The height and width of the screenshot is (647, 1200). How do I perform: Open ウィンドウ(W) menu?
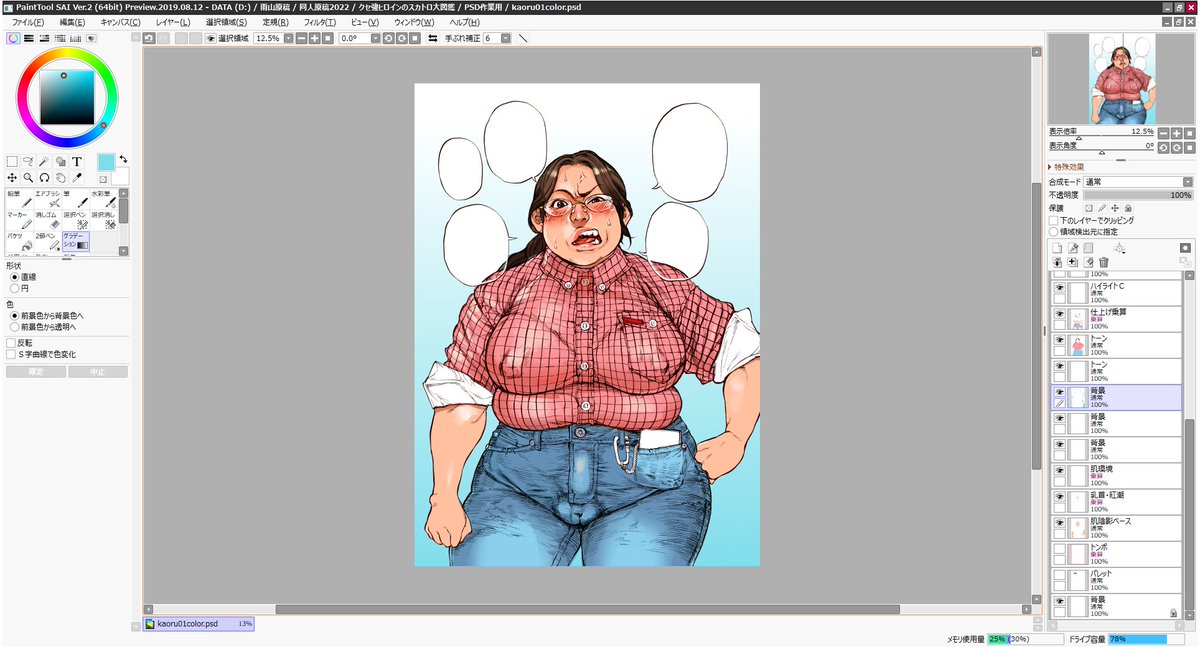[414, 22]
